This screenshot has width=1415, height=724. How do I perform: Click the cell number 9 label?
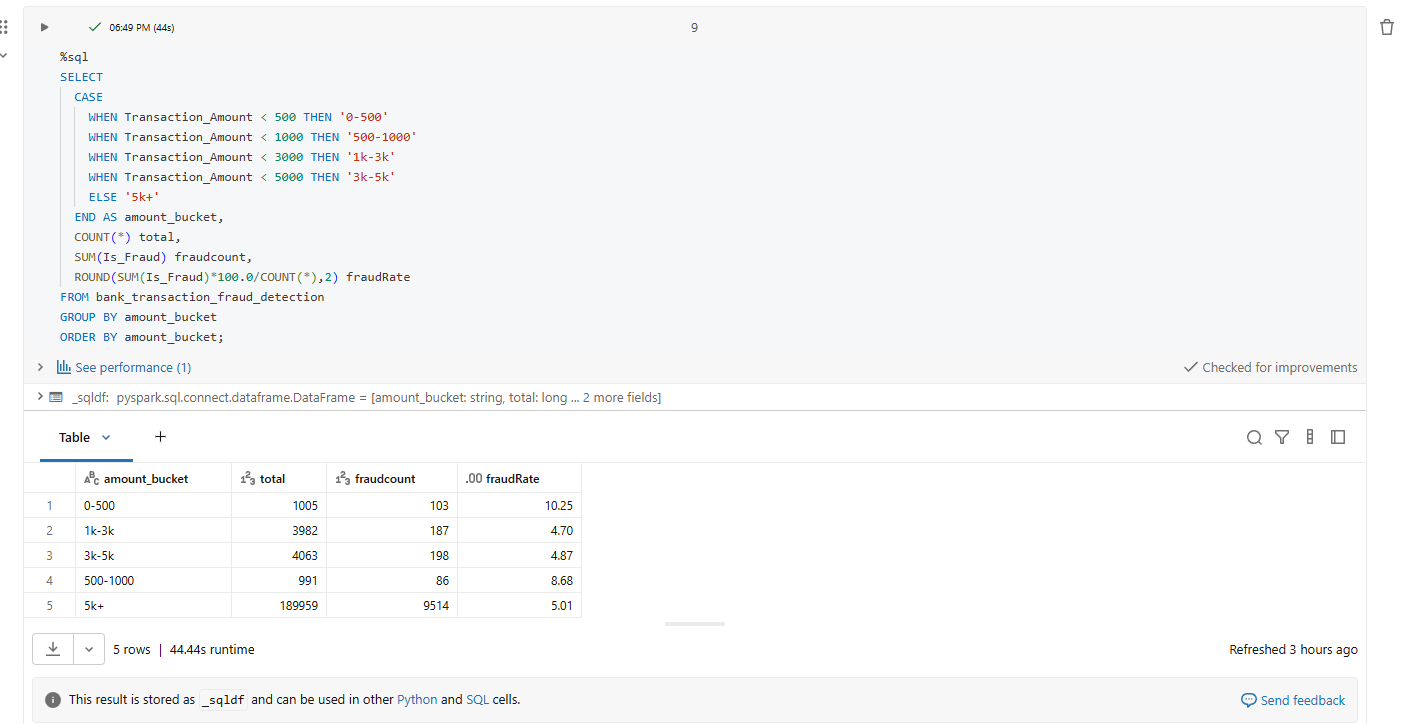694,27
